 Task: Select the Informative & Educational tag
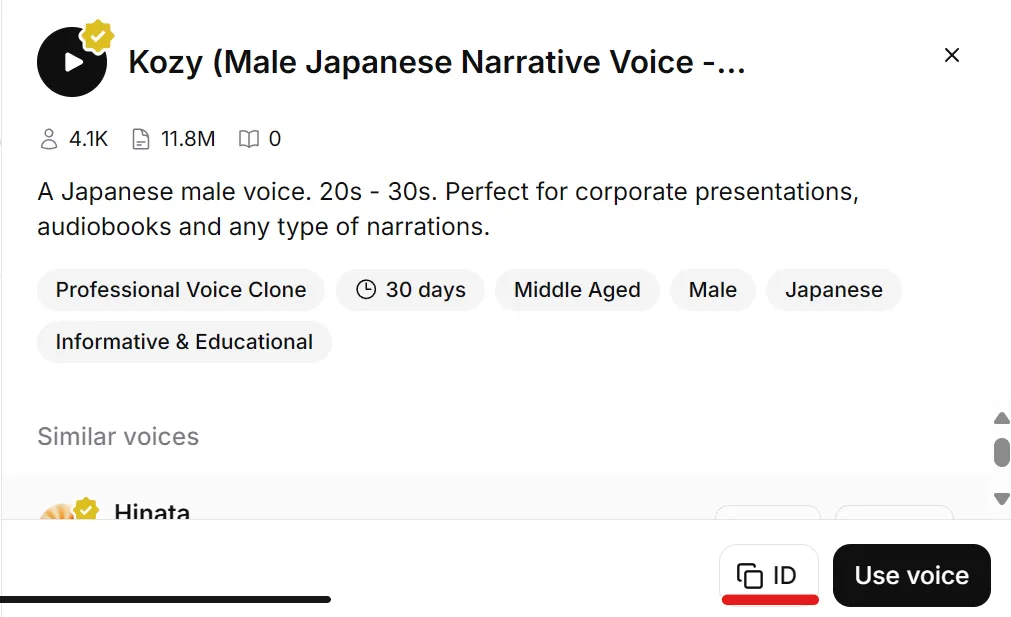[184, 342]
